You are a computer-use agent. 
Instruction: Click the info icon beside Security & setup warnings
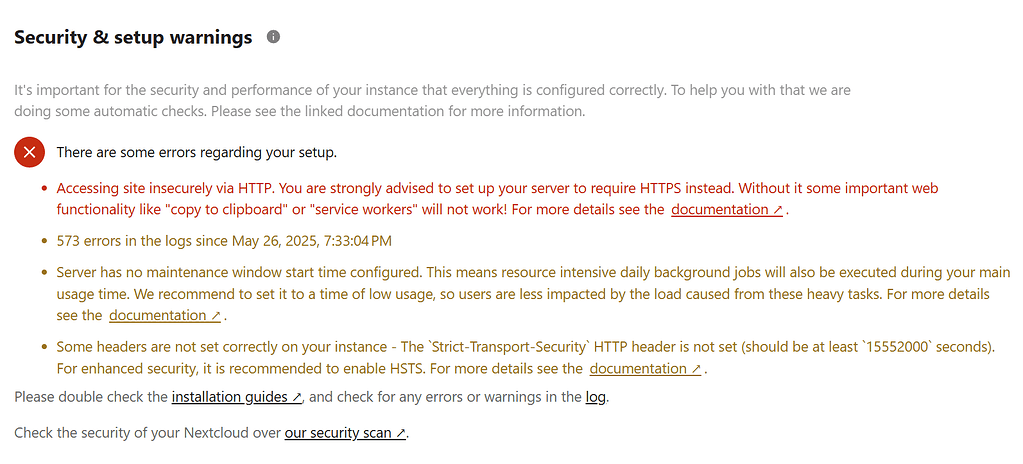click(273, 37)
